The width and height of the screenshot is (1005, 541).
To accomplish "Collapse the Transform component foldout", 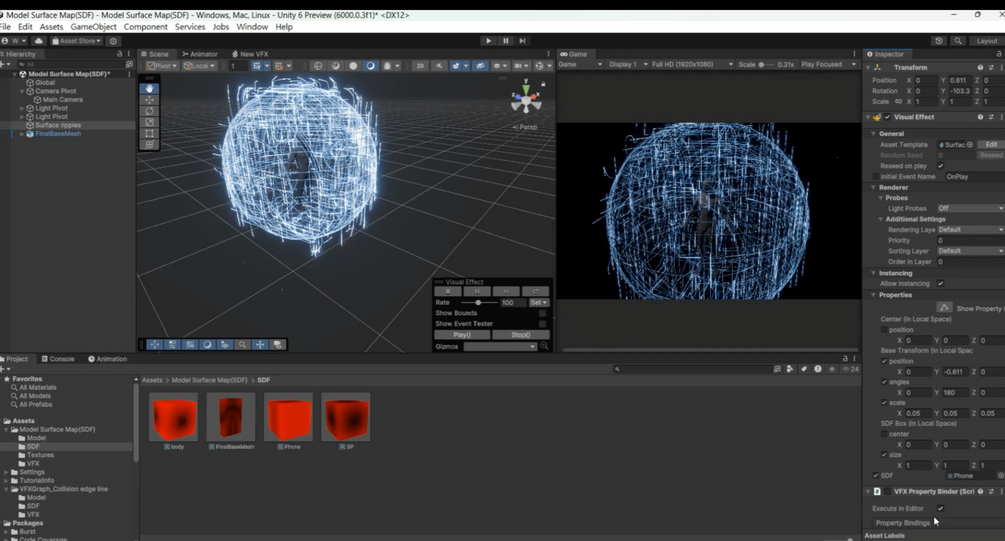I will [x=869, y=67].
